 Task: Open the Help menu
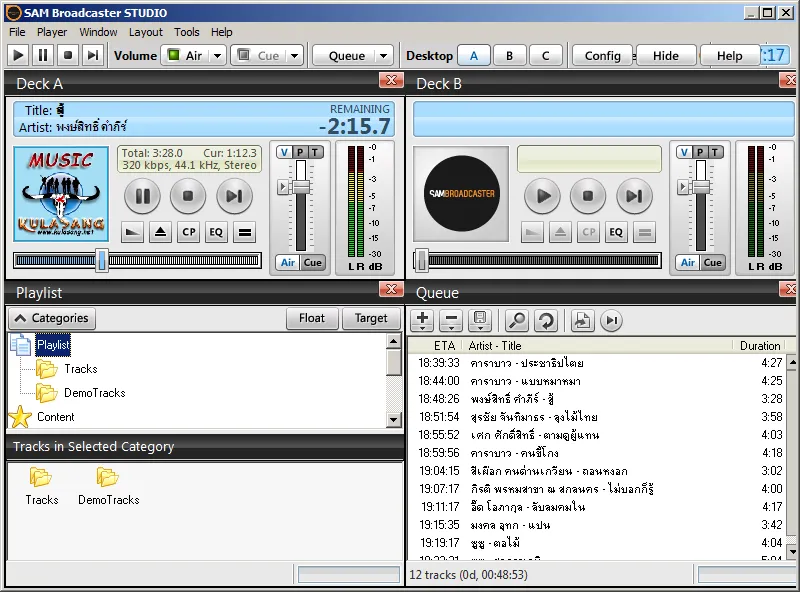tap(221, 32)
